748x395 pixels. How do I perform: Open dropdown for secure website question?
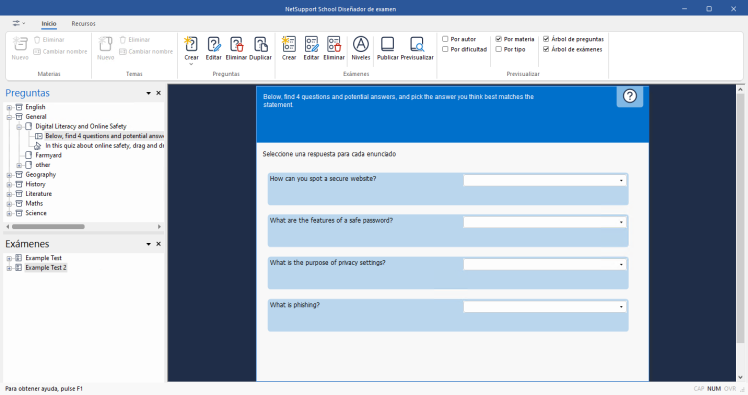click(x=621, y=180)
